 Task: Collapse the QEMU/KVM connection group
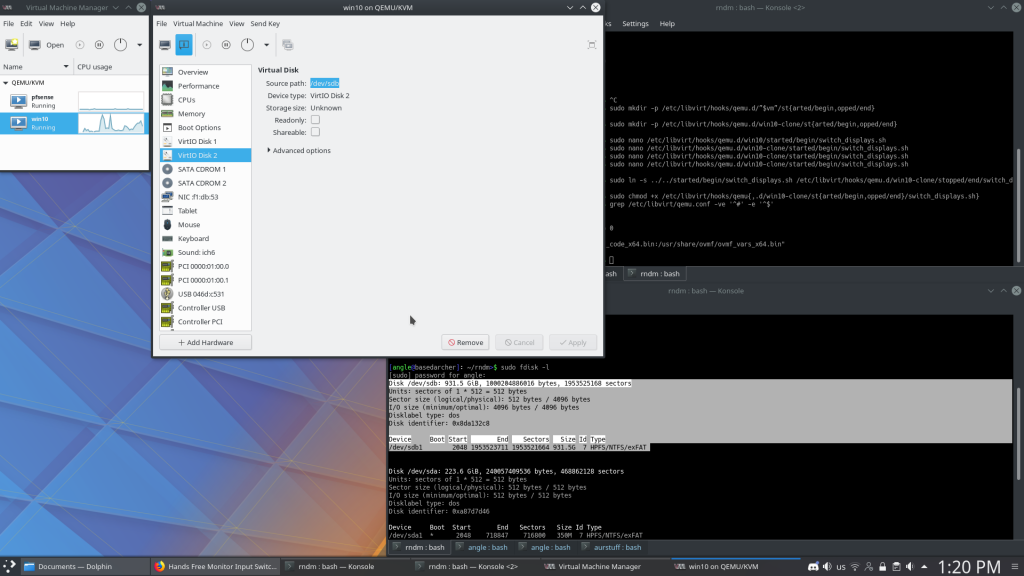(x=8, y=83)
